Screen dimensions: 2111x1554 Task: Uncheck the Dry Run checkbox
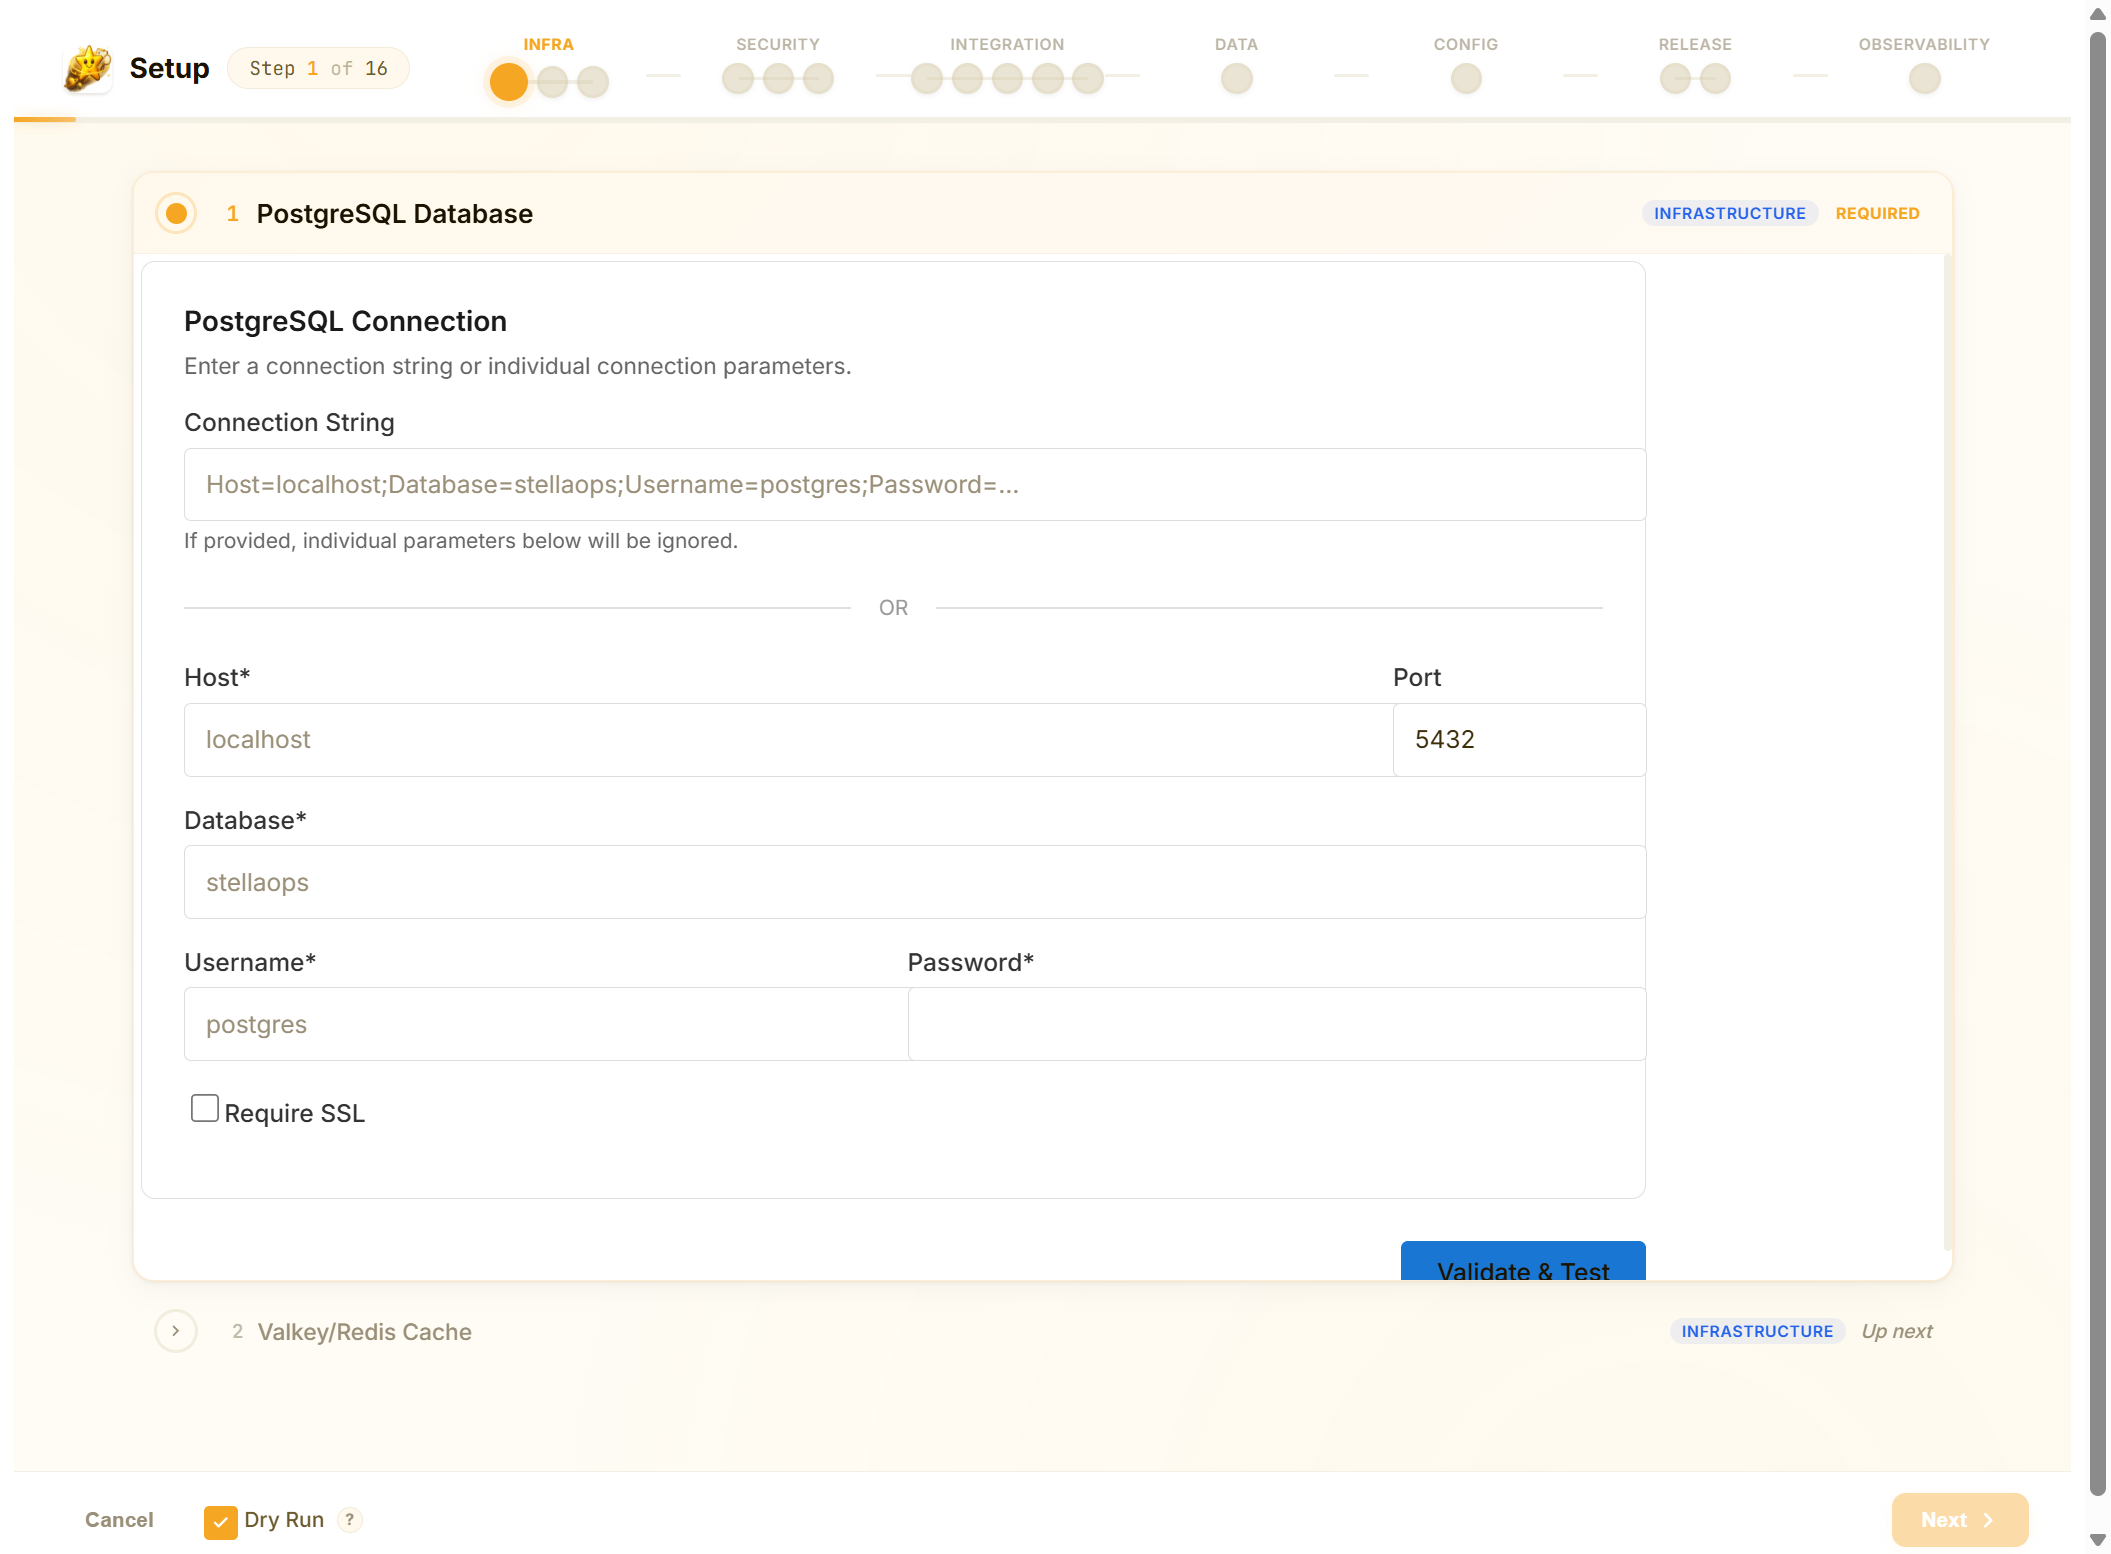[x=220, y=1521]
